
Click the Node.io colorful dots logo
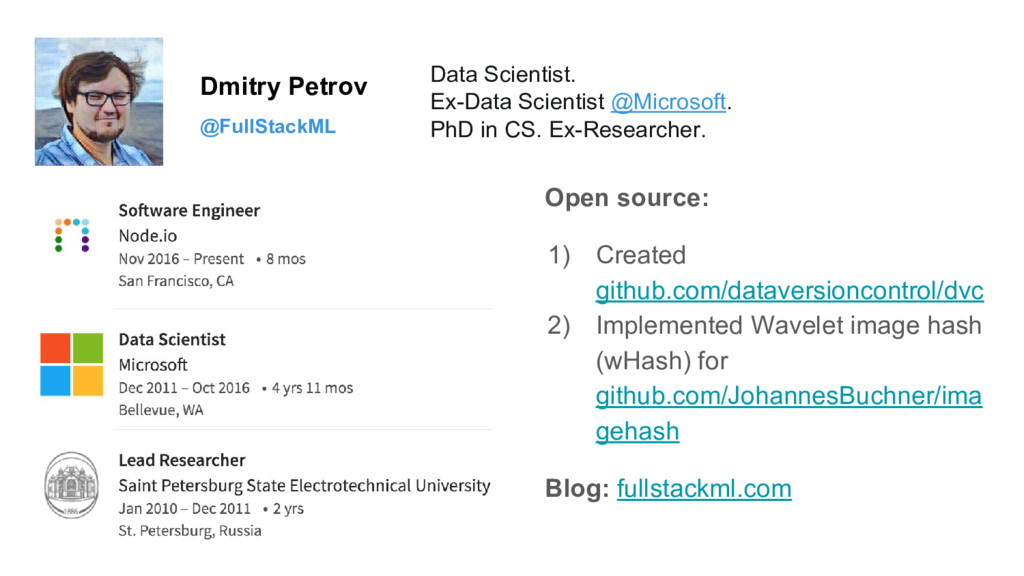[72, 235]
